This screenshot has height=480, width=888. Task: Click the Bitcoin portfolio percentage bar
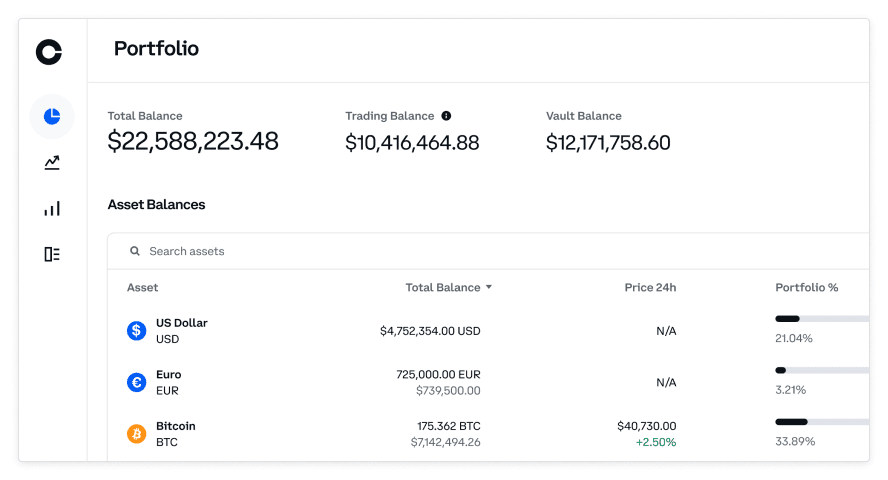click(820, 422)
